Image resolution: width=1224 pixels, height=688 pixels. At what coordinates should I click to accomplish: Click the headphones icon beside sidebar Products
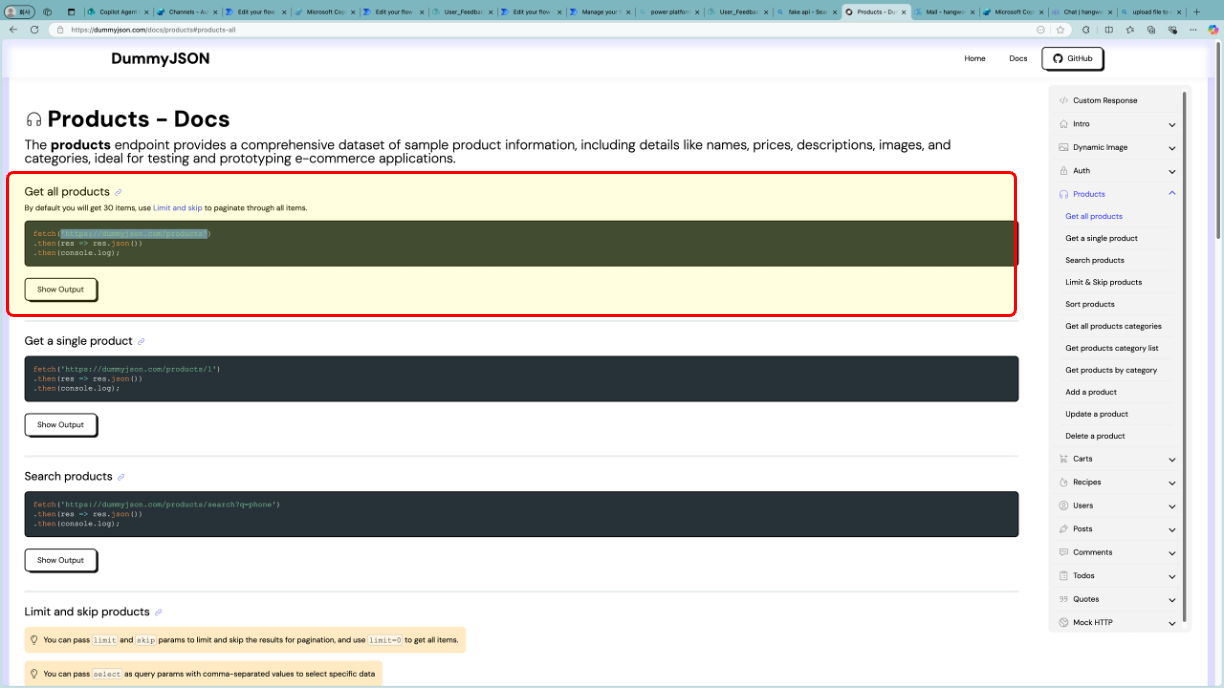point(1063,194)
